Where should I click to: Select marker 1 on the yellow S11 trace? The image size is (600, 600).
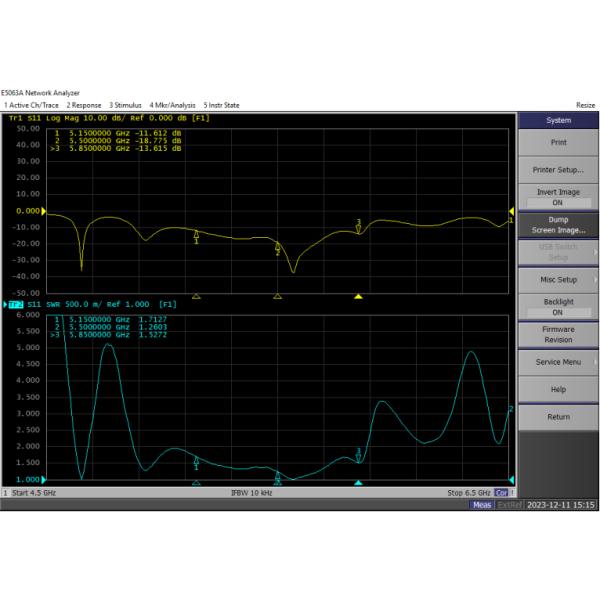click(196, 235)
